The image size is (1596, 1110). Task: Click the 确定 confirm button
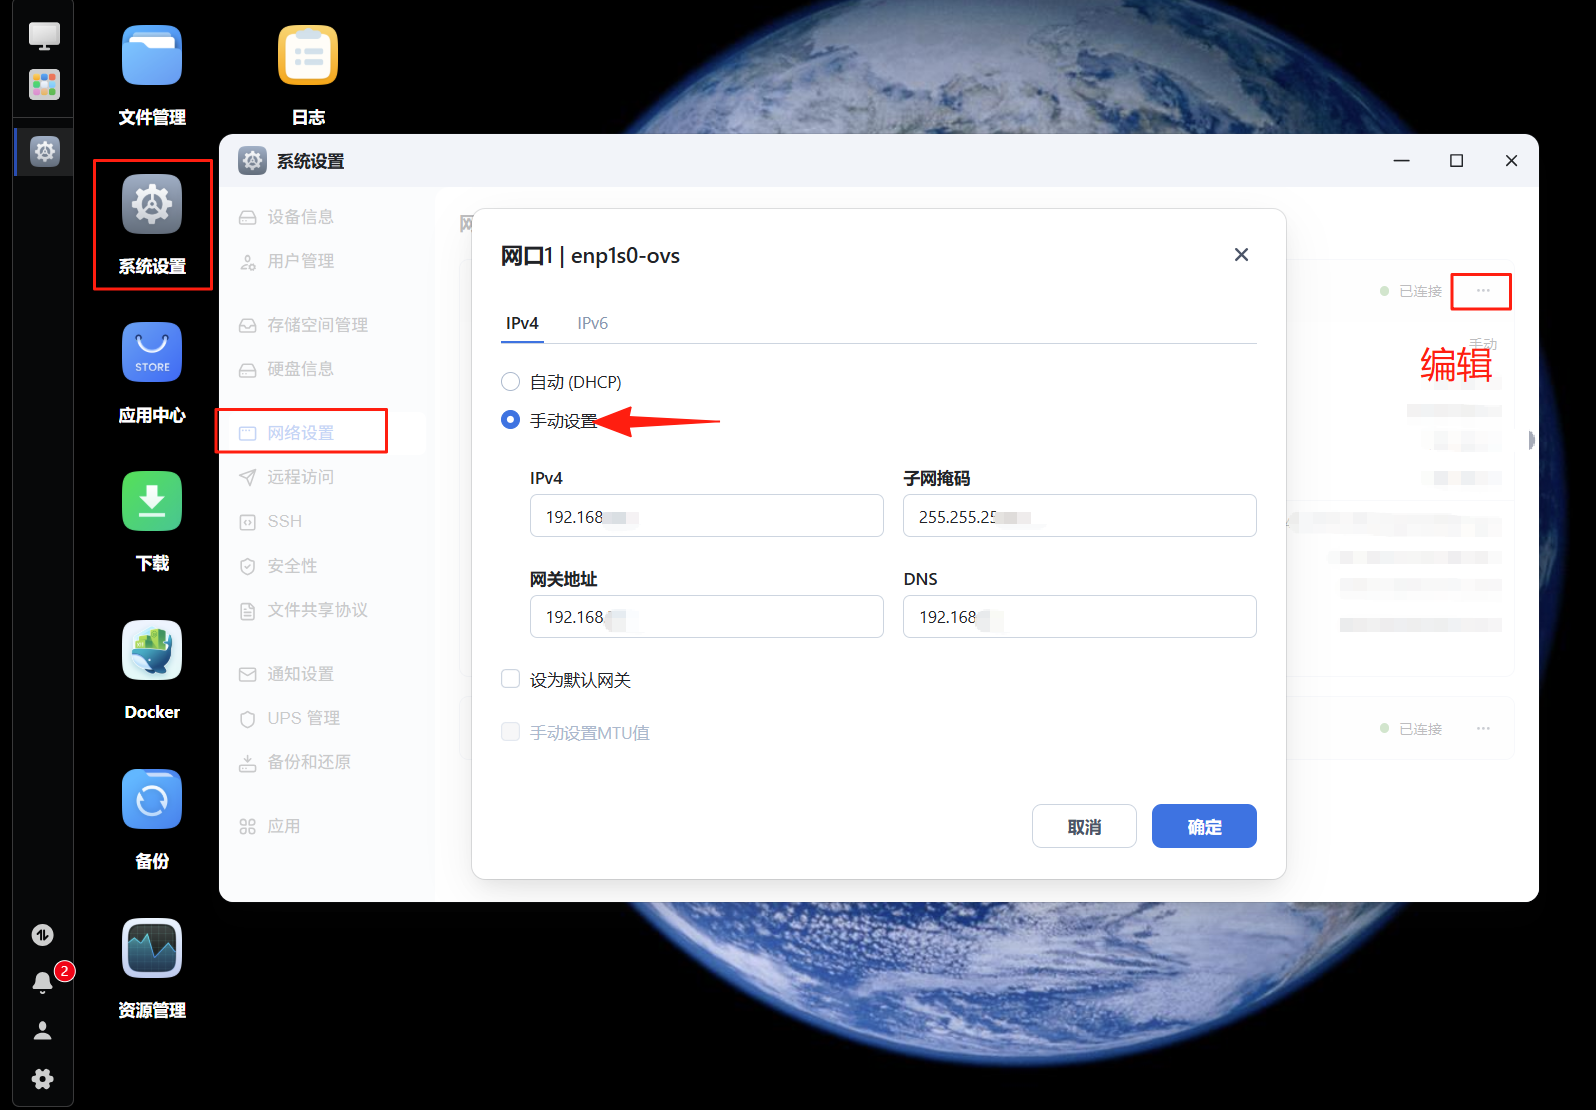[1203, 827]
